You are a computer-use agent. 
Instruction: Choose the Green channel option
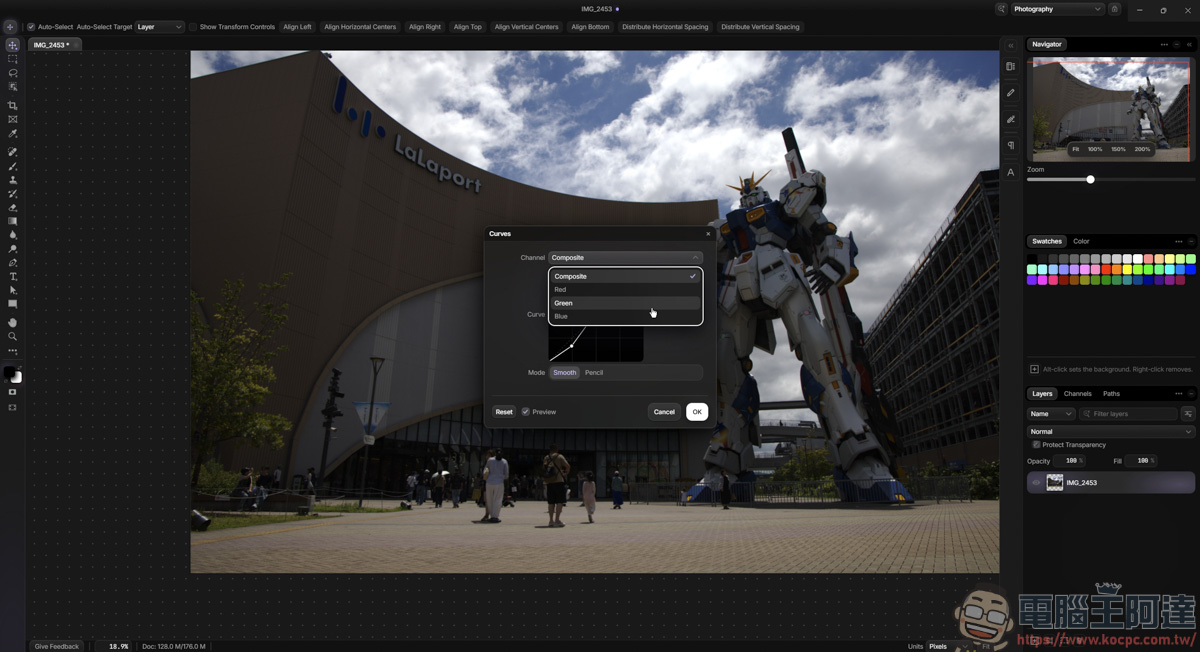(x=625, y=303)
